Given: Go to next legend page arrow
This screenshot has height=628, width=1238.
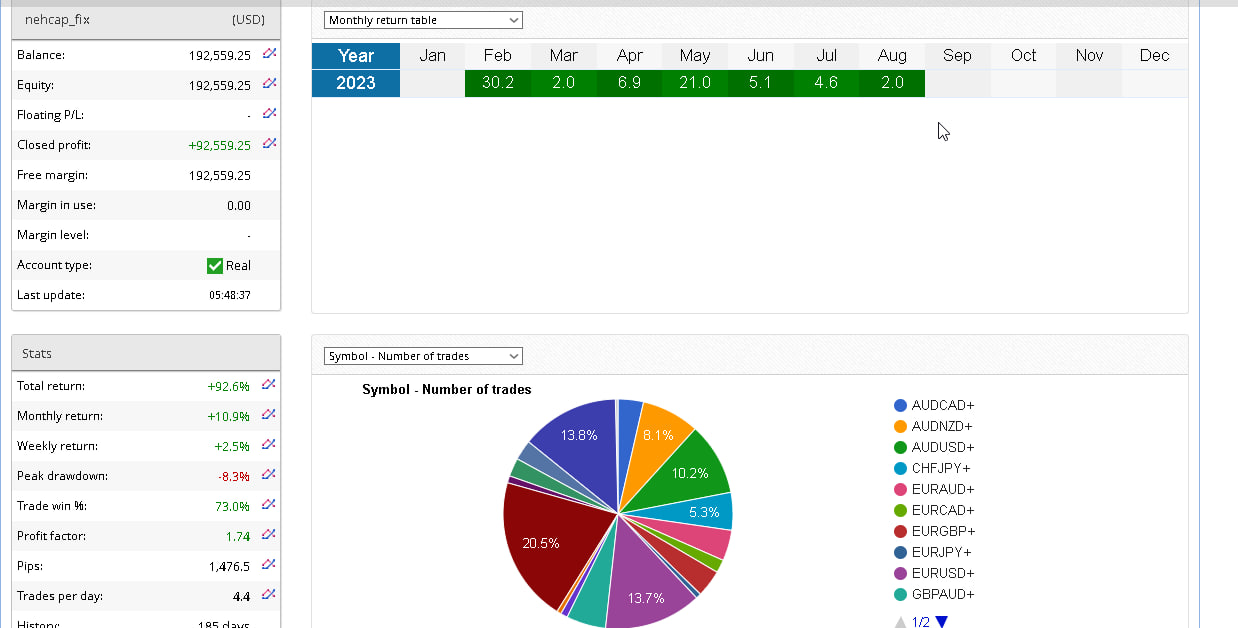Looking at the screenshot, I should tap(941, 622).
